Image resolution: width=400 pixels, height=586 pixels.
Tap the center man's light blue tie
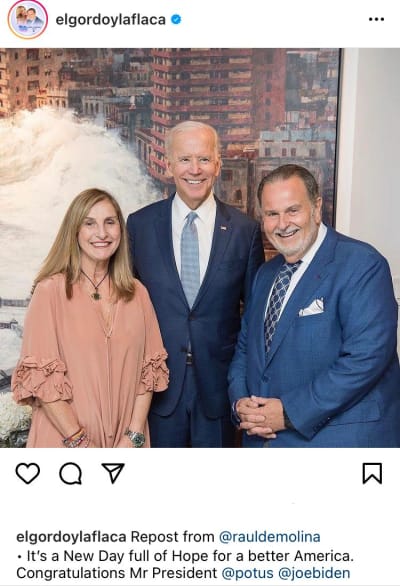[x=191, y=258]
